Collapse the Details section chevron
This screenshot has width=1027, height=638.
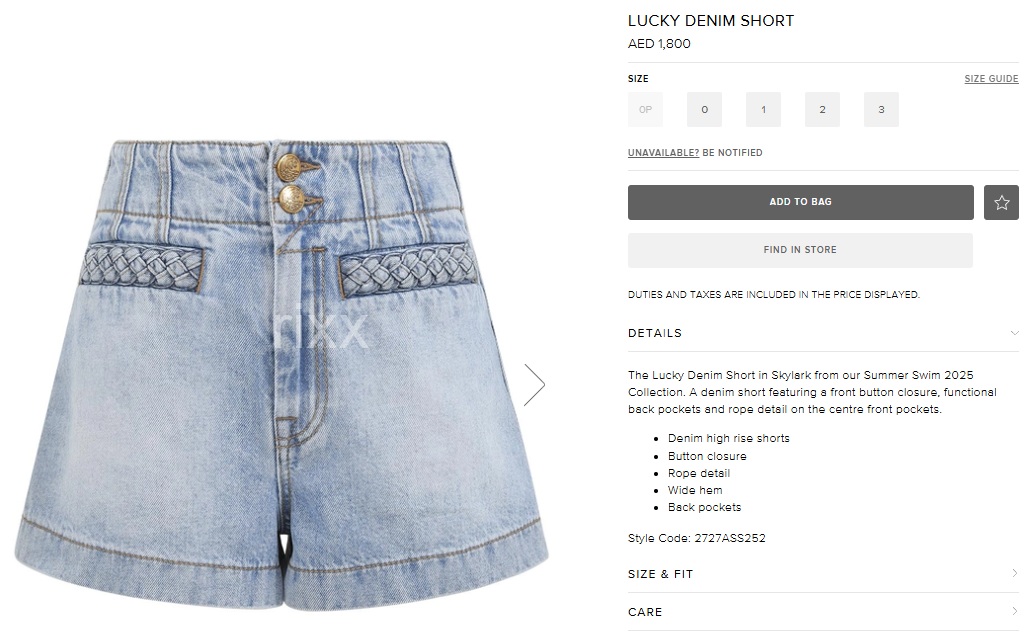click(1014, 333)
